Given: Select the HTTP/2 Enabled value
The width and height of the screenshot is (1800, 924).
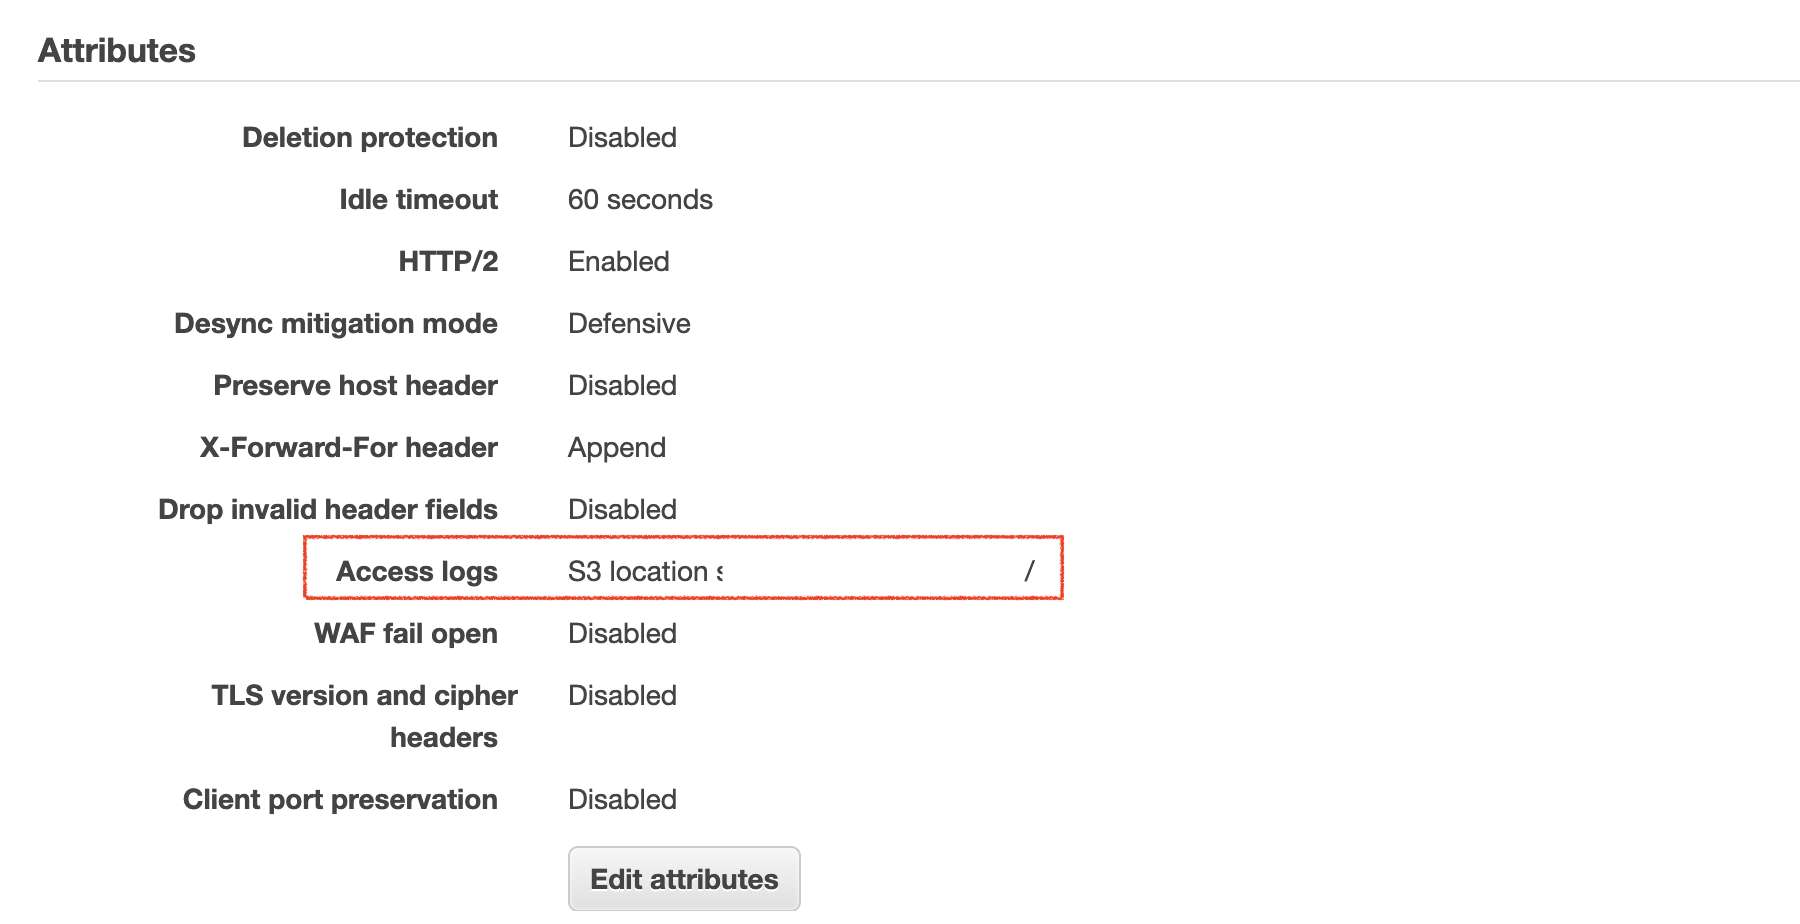Looking at the screenshot, I should pos(619,261).
